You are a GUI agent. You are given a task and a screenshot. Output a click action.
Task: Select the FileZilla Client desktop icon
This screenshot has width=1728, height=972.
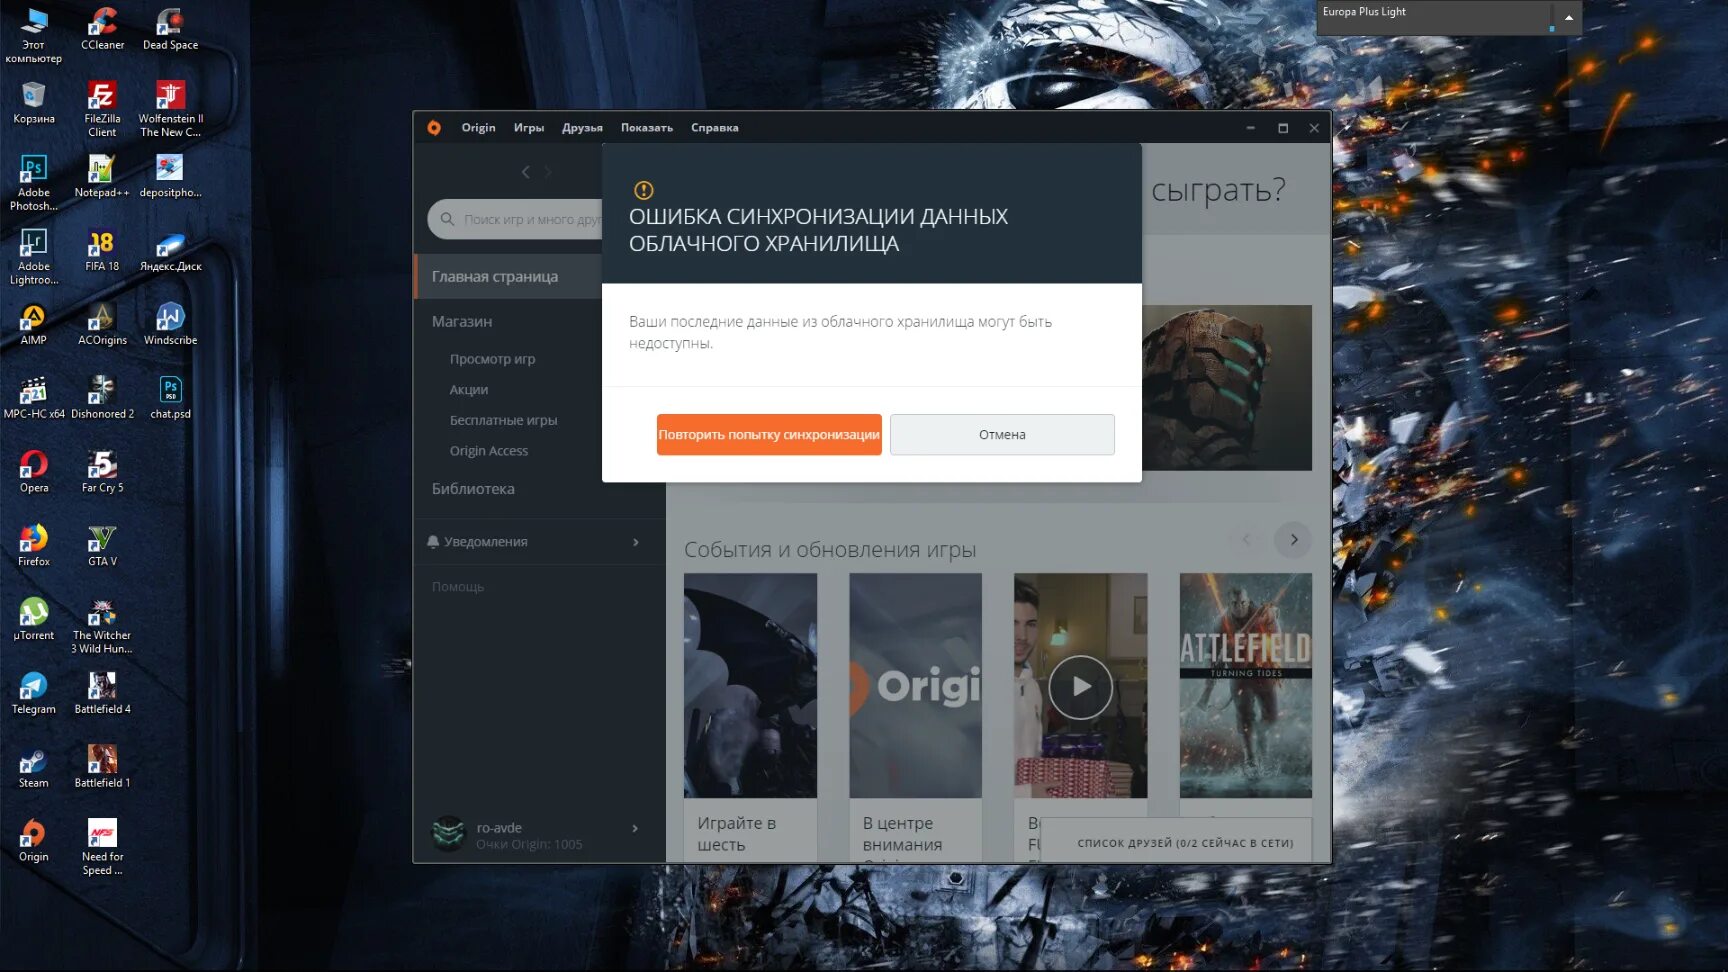(x=102, y=109)
